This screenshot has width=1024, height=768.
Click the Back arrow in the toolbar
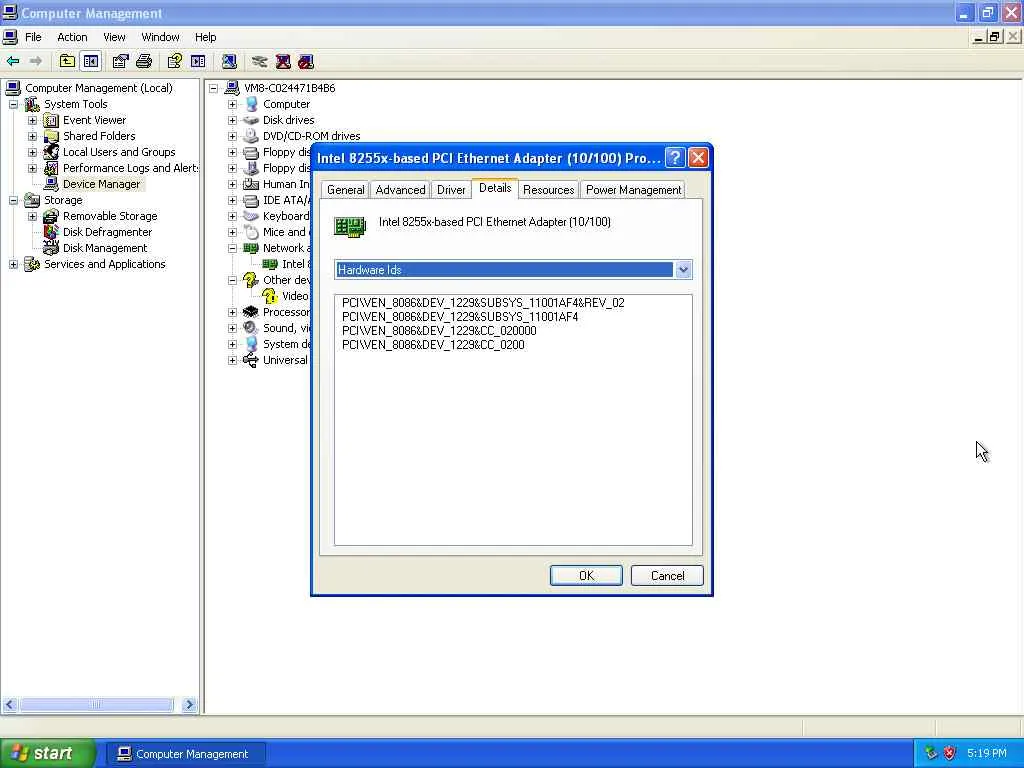pyautogui.click(x=12, y=61)
